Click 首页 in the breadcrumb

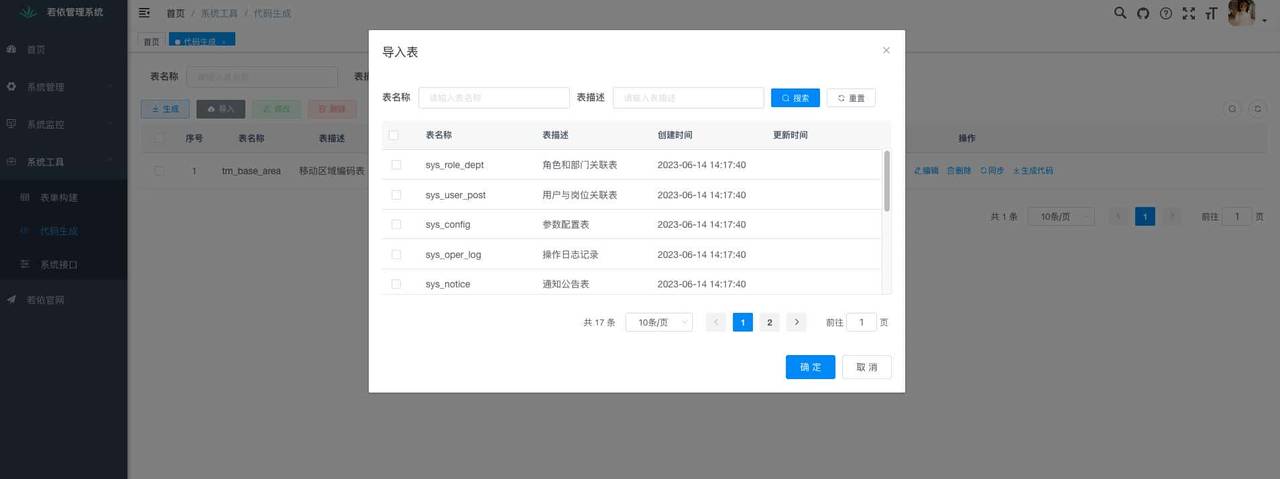tap(175, 13)
